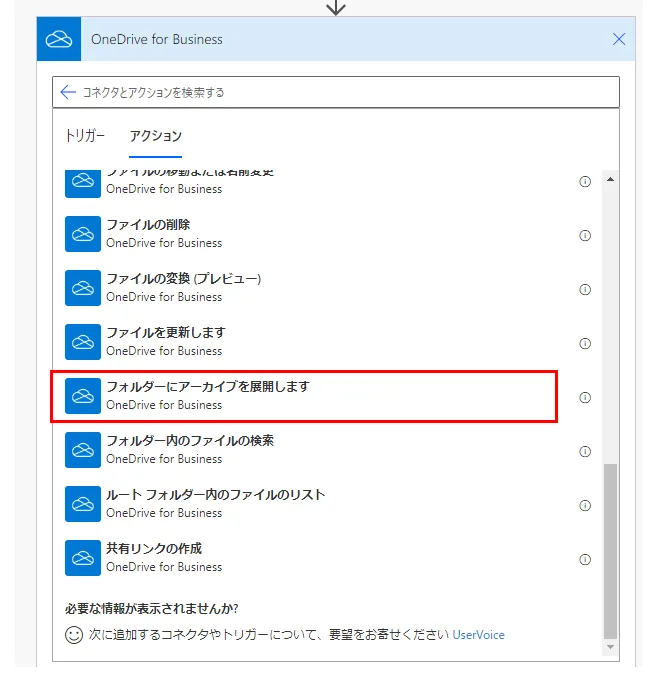Screen dimensions: 647x675
Task: Switch to the アクション tab
Action: point(155,136)
